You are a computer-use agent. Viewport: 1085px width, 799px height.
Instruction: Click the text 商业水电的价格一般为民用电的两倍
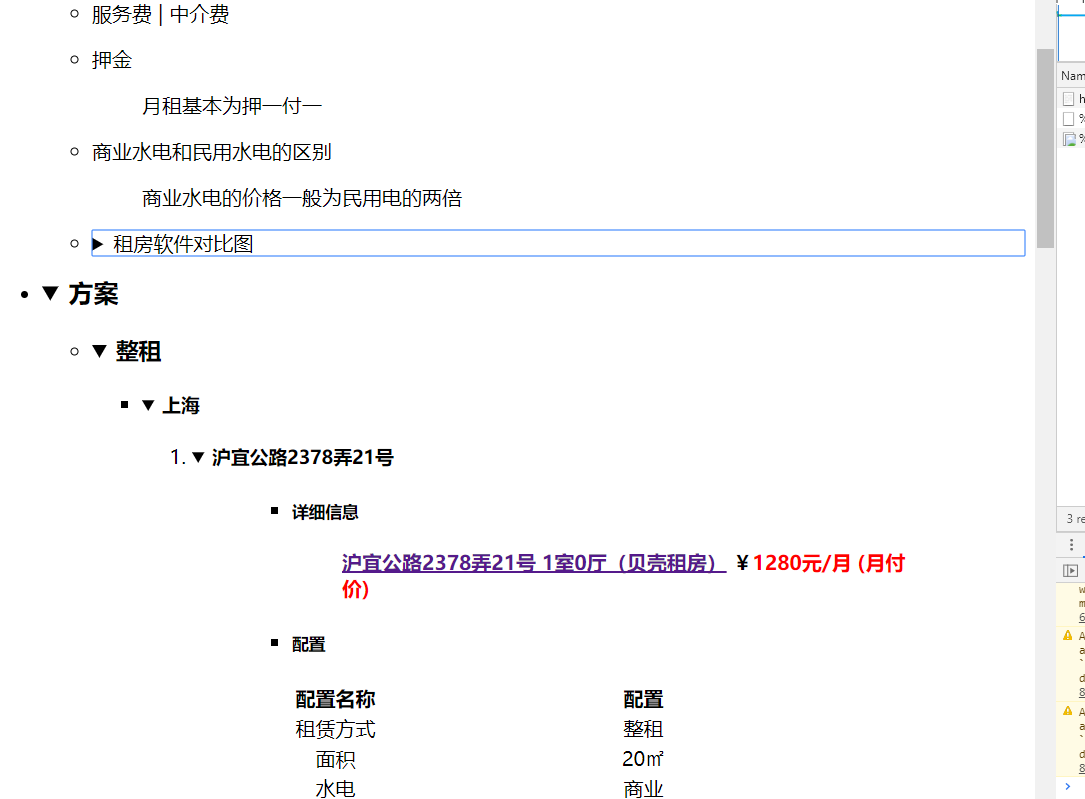click(302, 199)
